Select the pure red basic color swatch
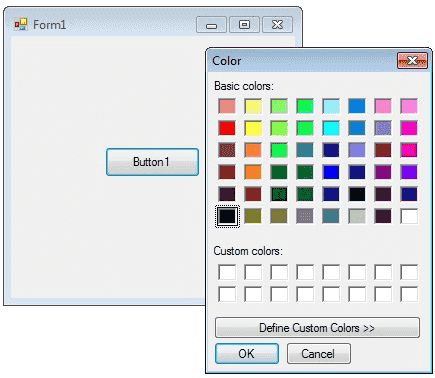This screenshot has width=435, height=378. [227, 128]
